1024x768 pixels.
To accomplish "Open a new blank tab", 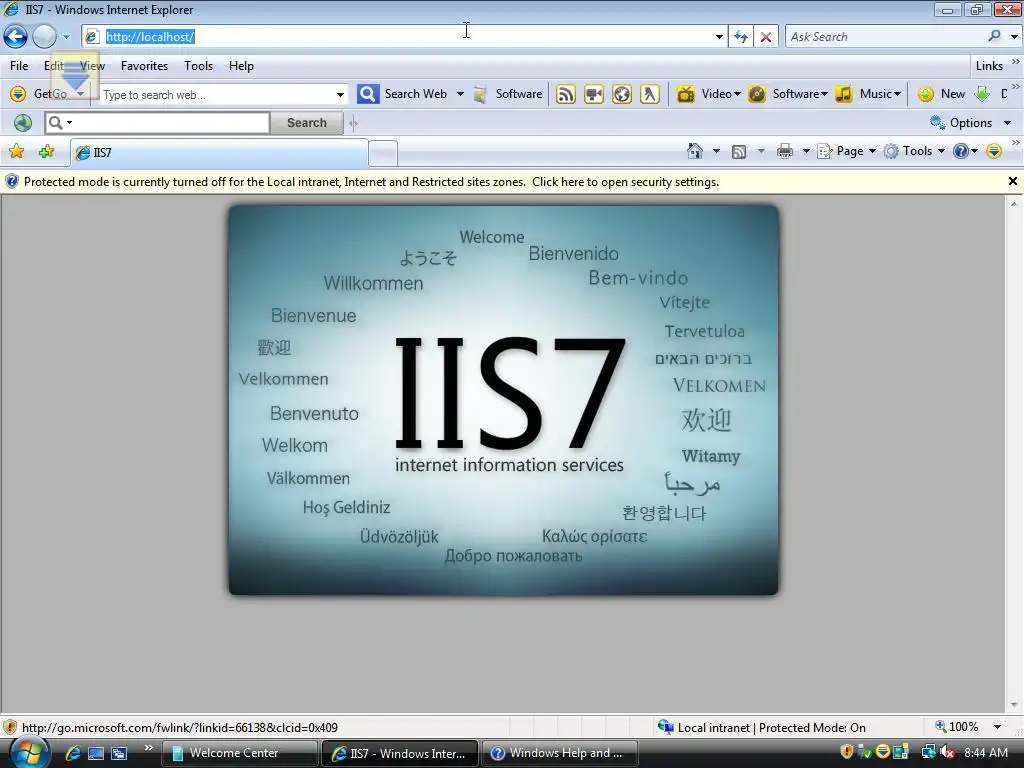I will pos(383,153).
